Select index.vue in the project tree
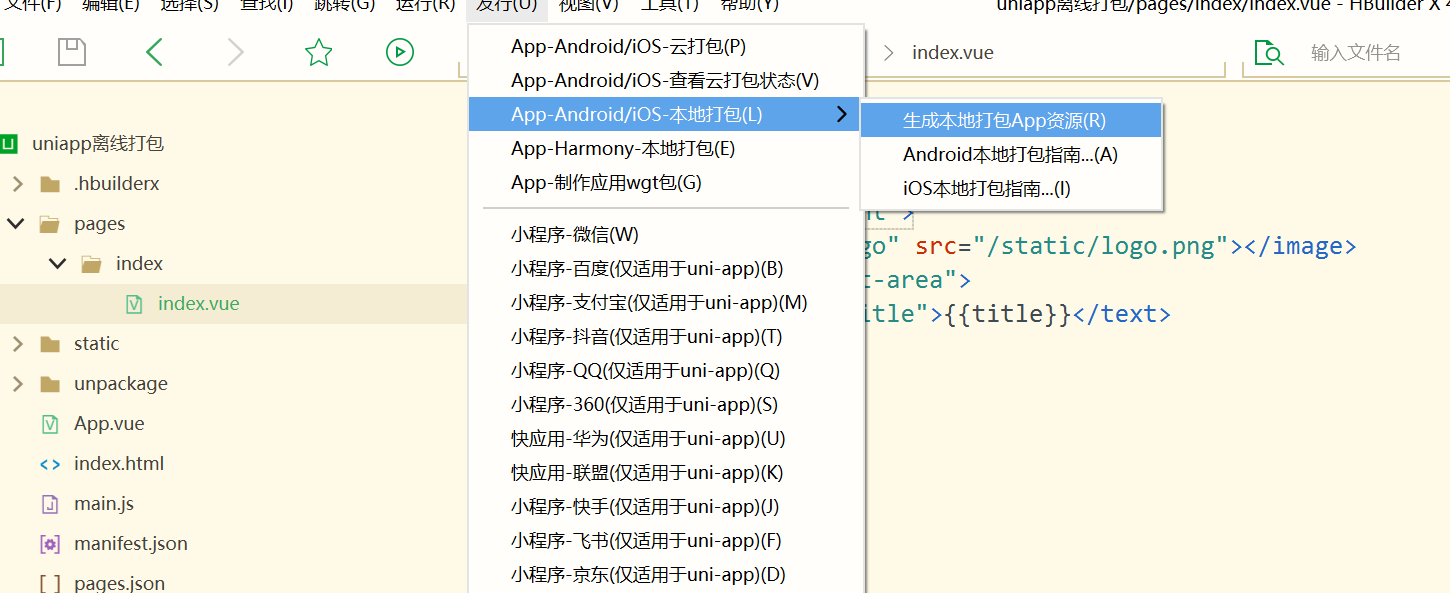Image resolution: width=1450 pixels, height=593 pixels. 234,304
